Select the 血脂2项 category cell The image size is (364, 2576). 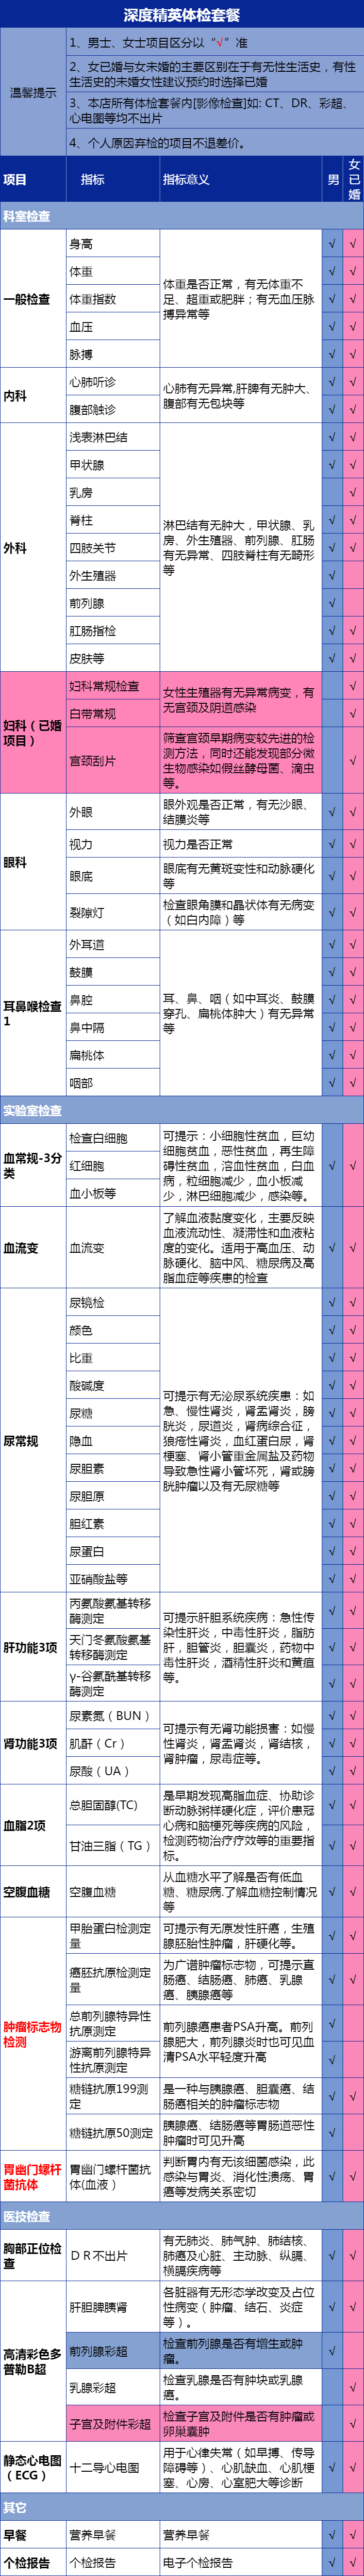tap(33, 1826)
